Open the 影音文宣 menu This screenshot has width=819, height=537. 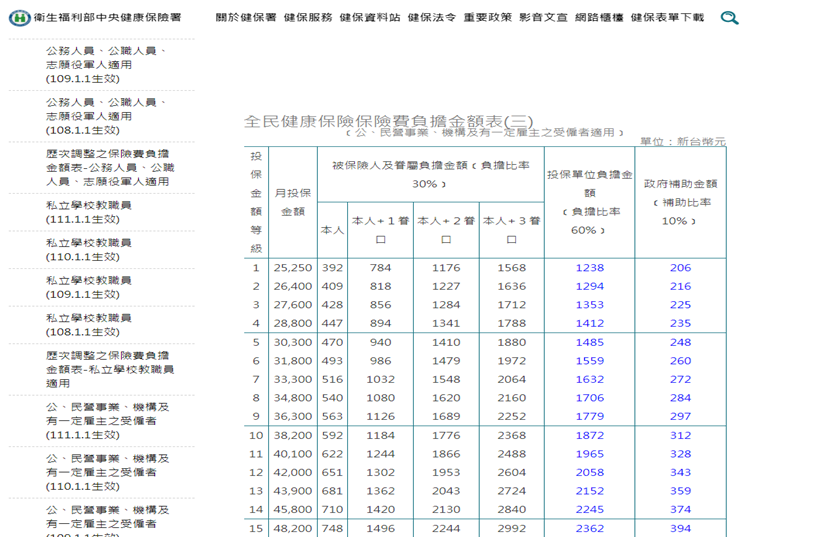tap(543, 18)
